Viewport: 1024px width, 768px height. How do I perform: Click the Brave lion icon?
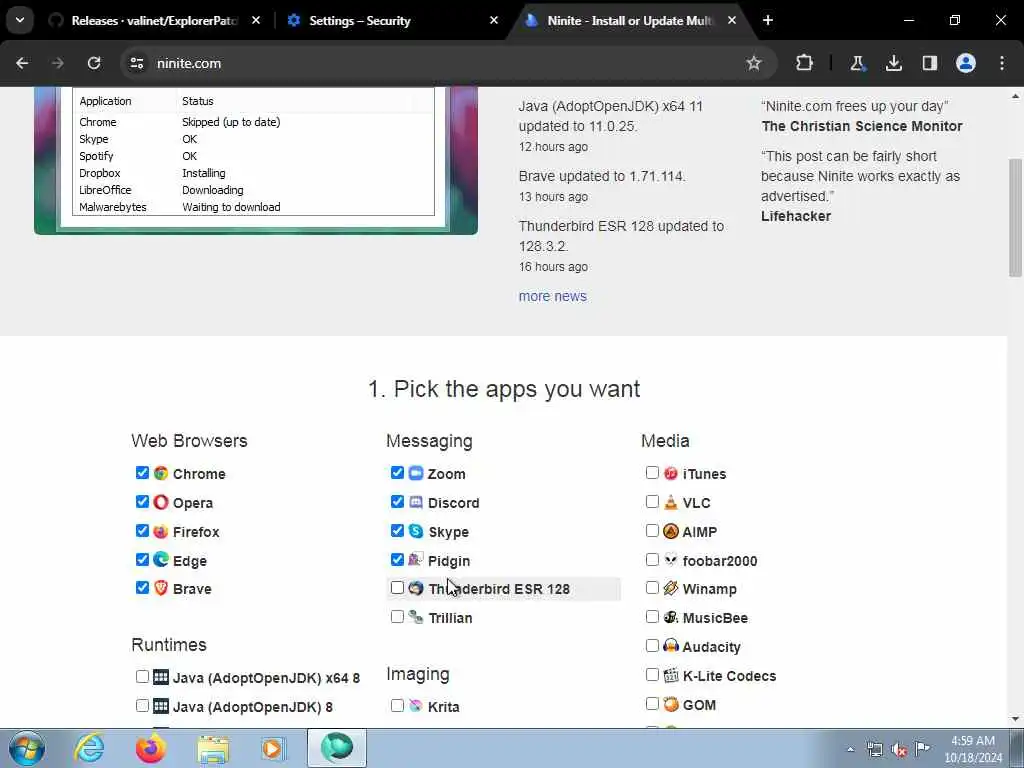(161, 588)
